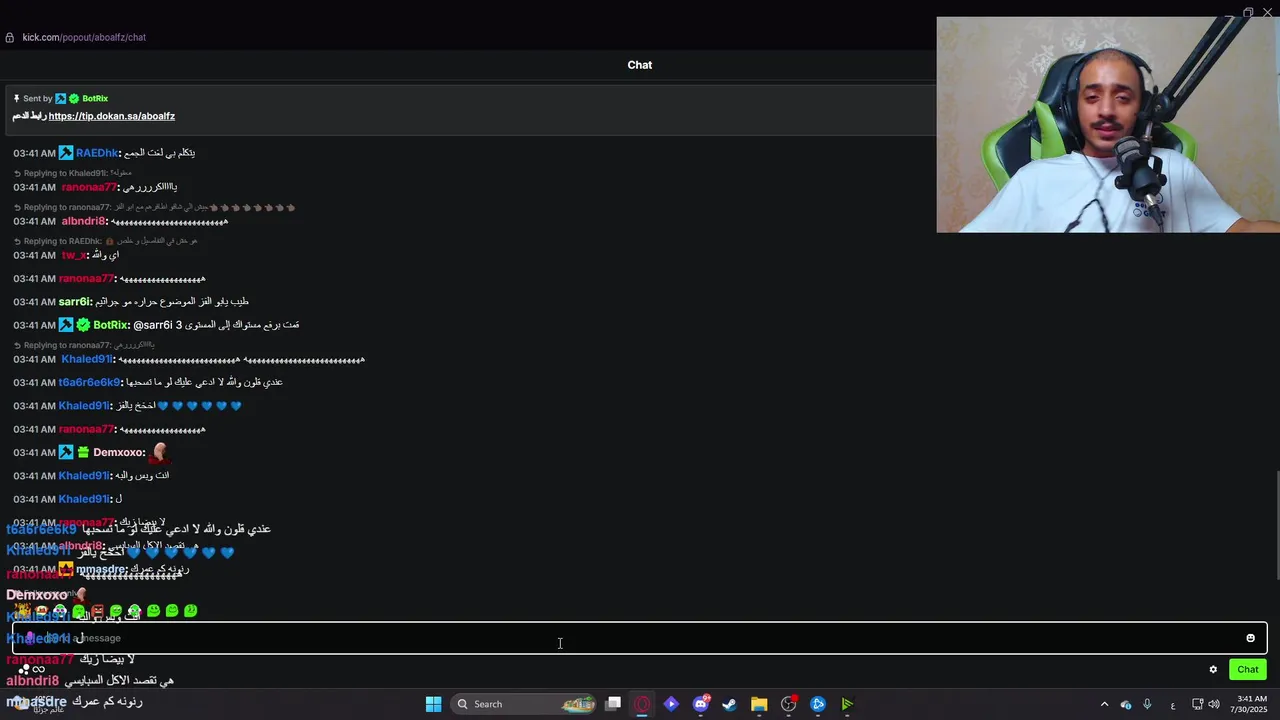Image resolution: width=1280 pixels, height=720 pixels.
Task: Open Discord from the taskbar
Action: (x=701, y=704)
